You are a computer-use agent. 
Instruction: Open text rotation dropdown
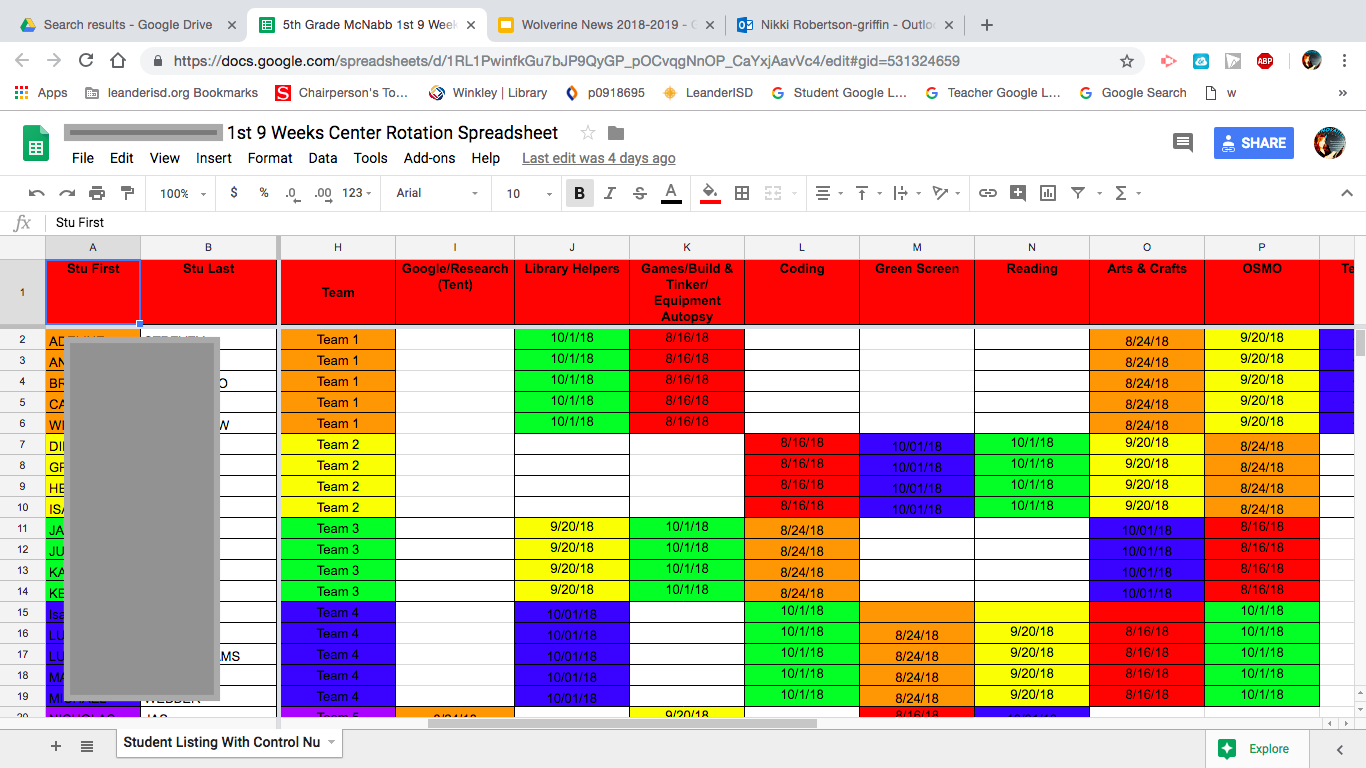944,193
